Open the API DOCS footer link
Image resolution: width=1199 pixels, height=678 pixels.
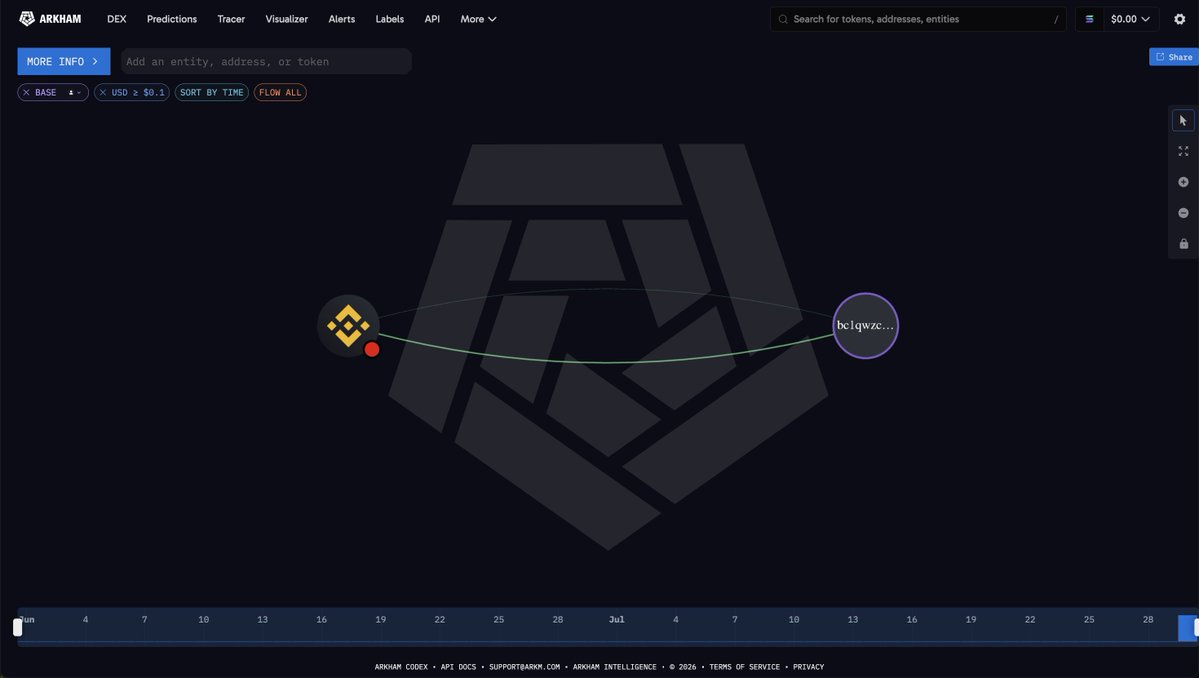[x=458, y=667]
